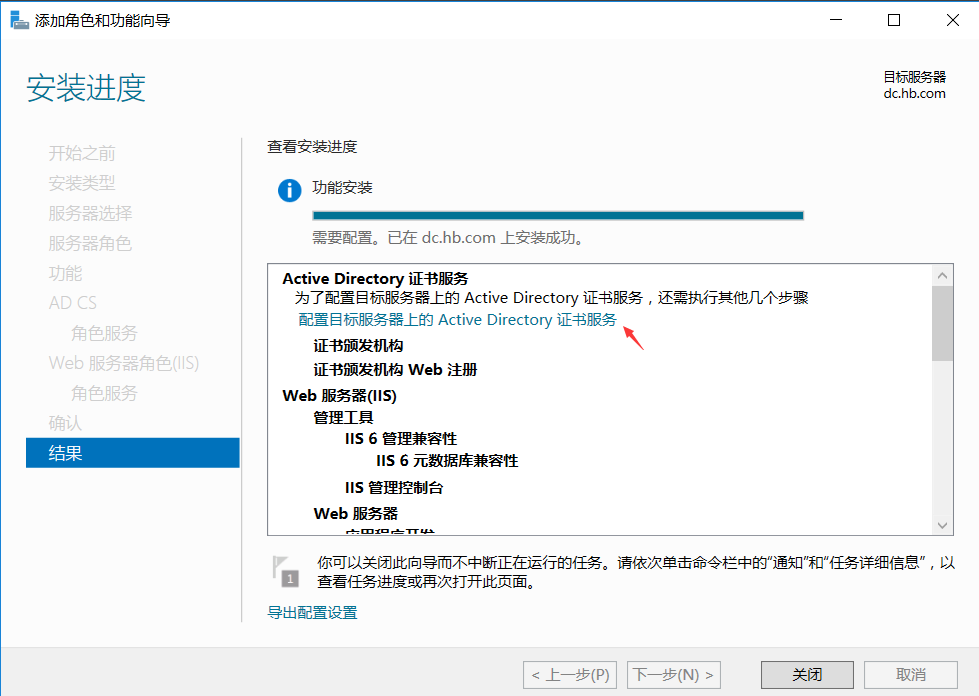Select the 服务器选择 step
The width and height of the screenshot is (979, 696).
click(x=90, y=213)
